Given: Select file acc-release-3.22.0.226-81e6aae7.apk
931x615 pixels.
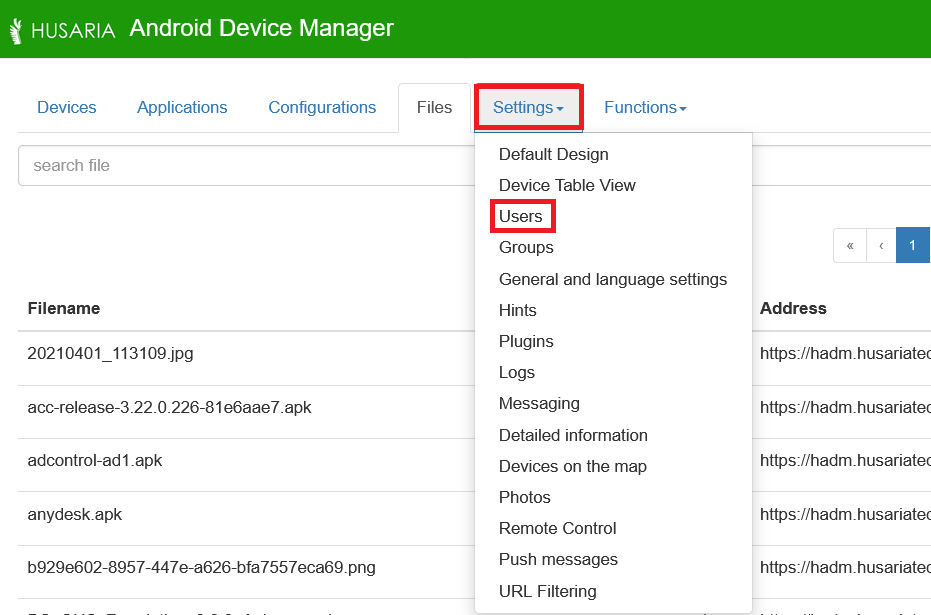Looking at the screenshot, I should [x=169, y=407].
